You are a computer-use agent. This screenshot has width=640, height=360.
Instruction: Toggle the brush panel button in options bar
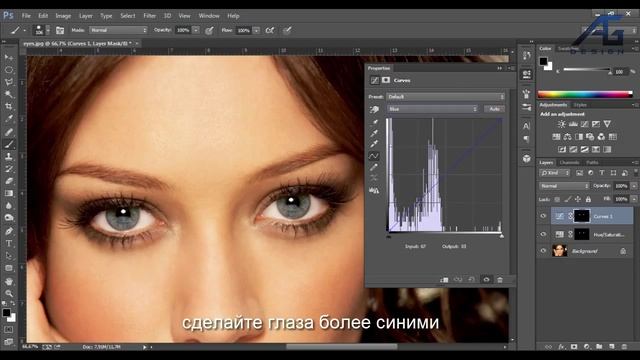pos(60,30)
